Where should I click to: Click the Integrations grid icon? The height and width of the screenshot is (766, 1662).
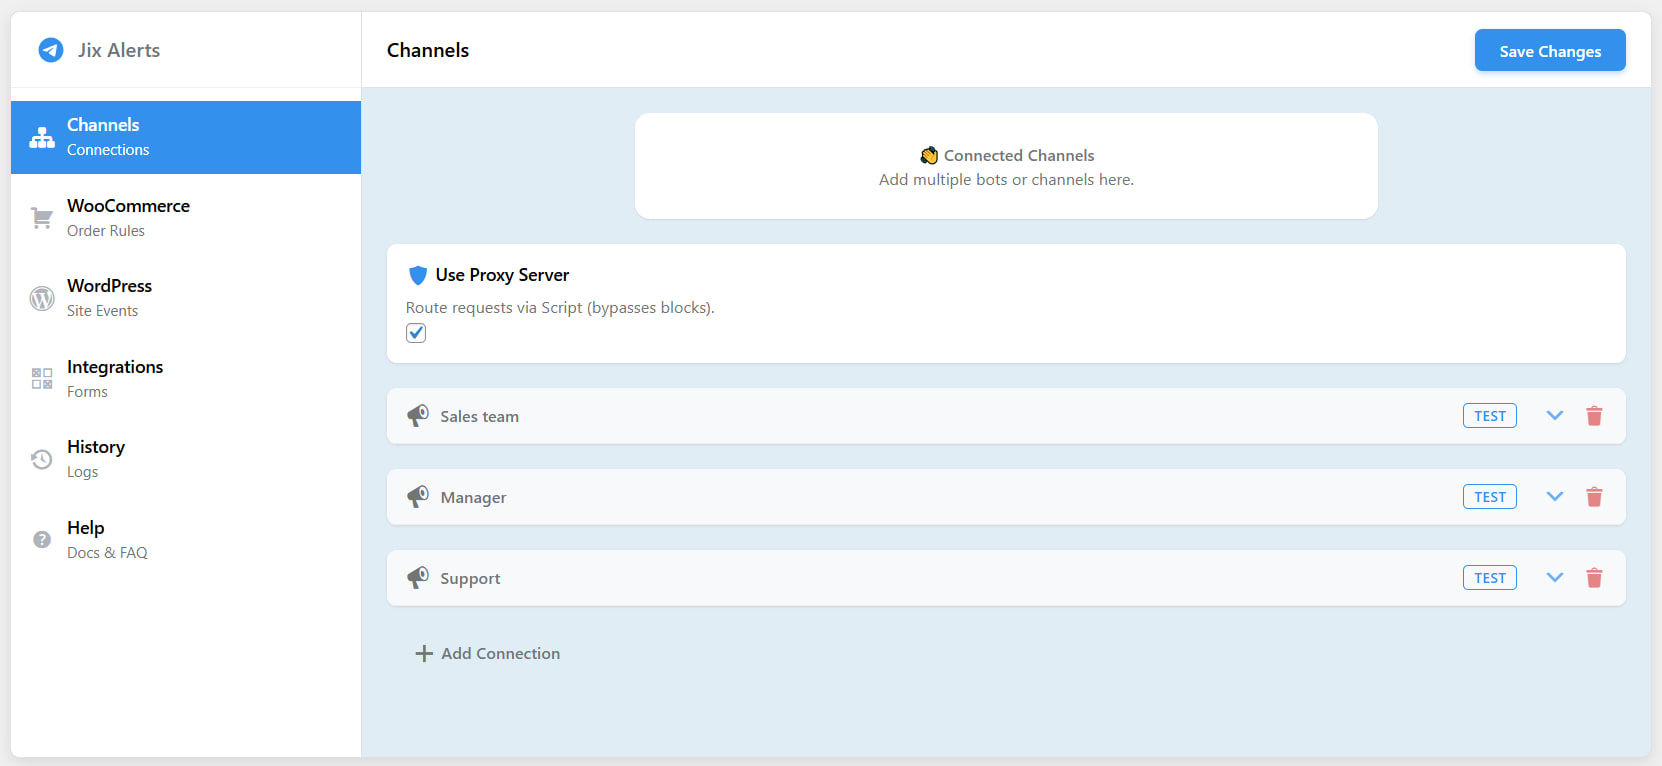(42, 379)
